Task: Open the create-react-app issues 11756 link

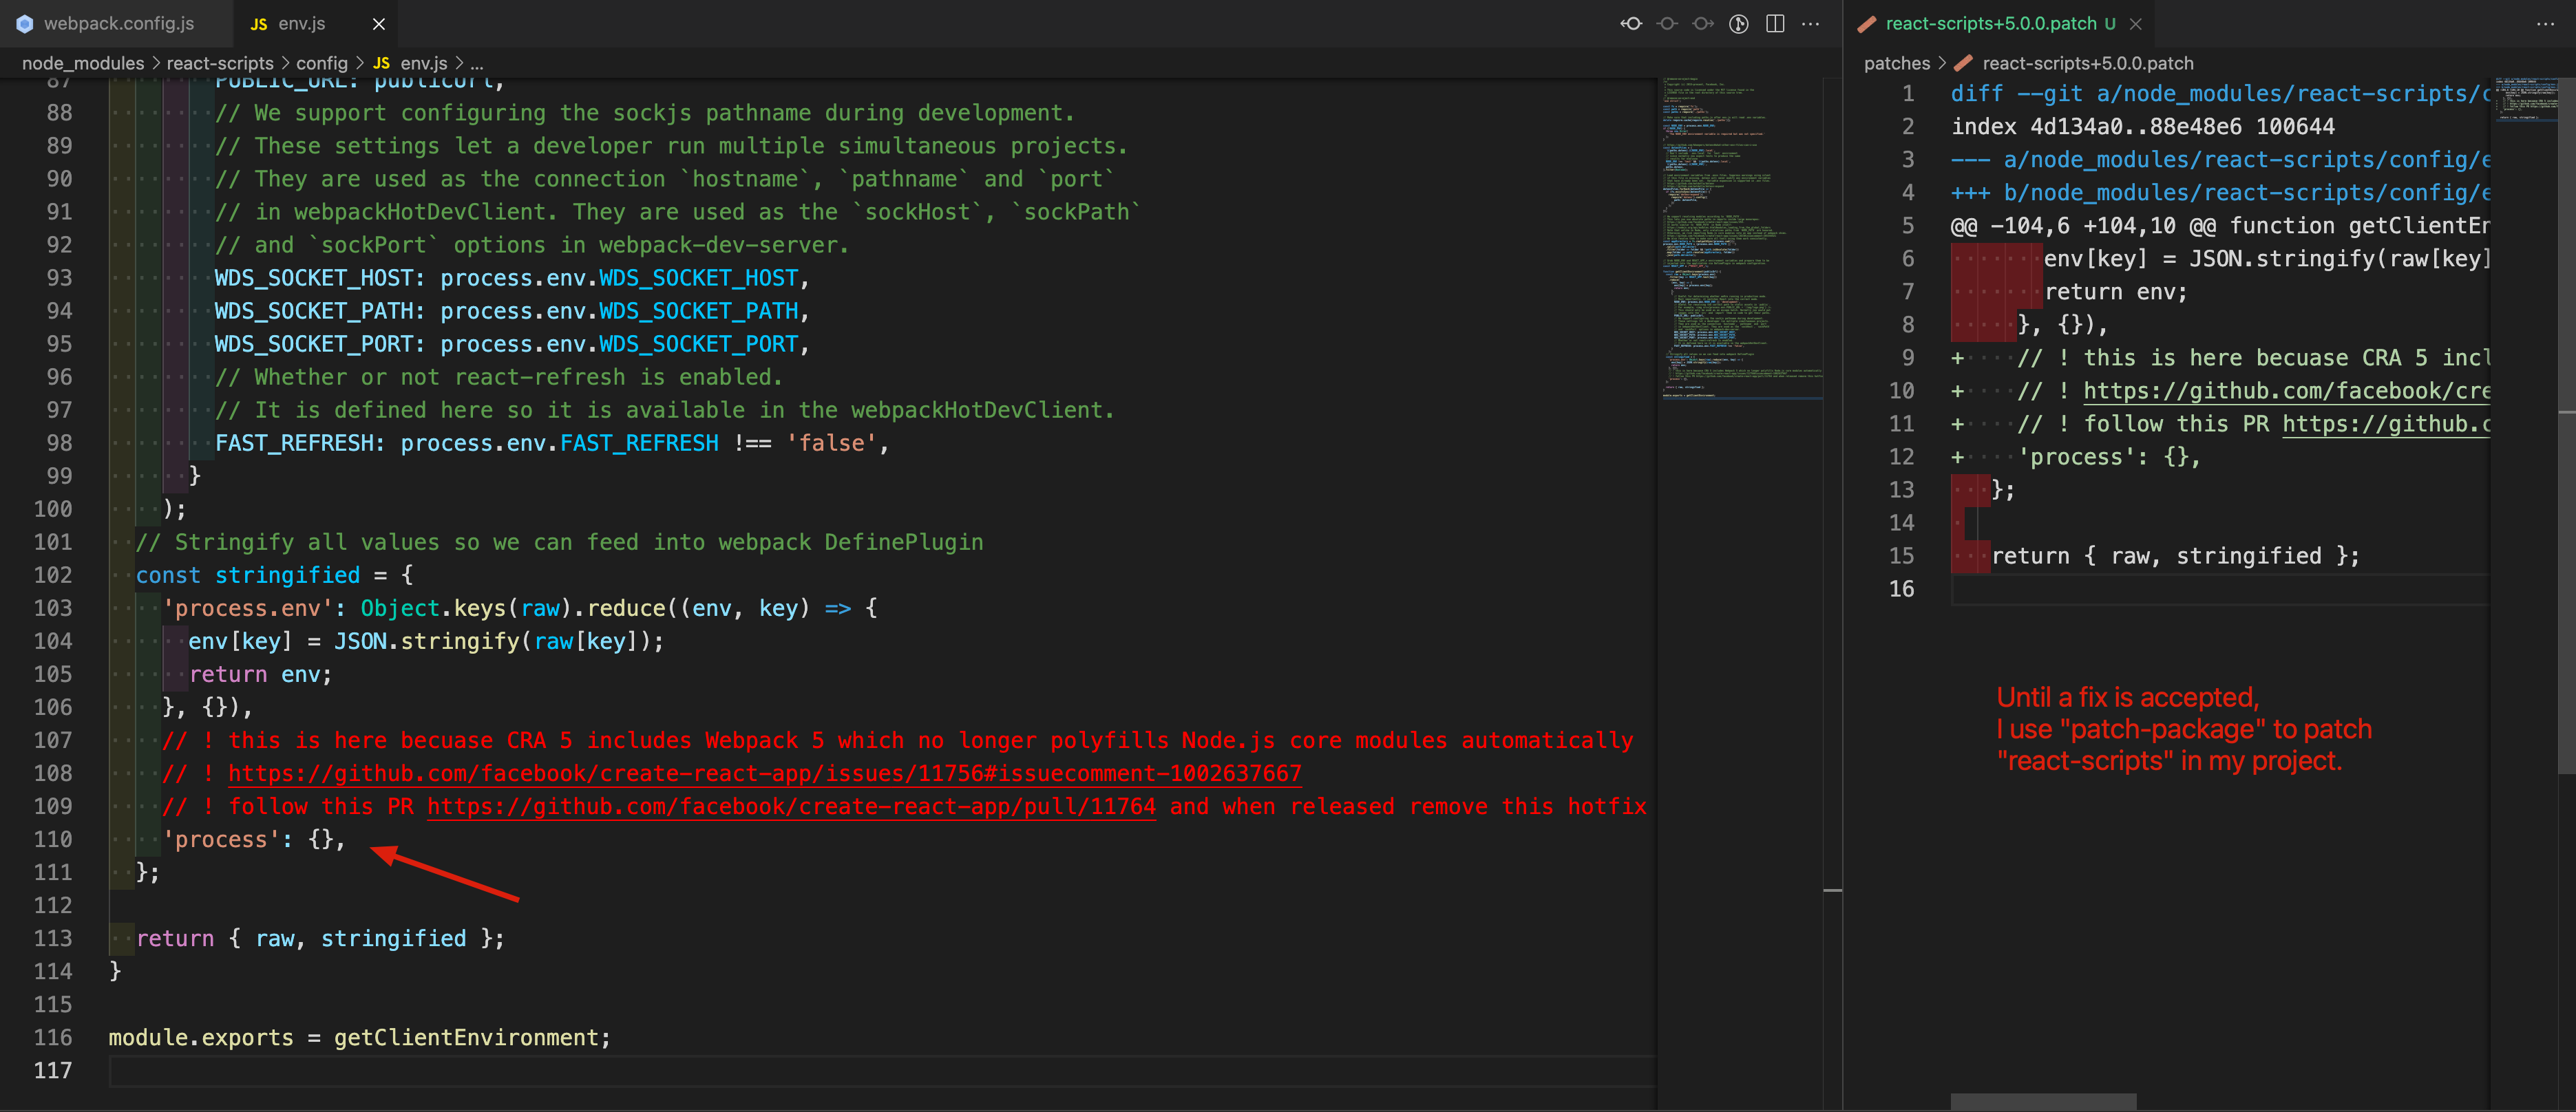Action: tap(764, 773)
